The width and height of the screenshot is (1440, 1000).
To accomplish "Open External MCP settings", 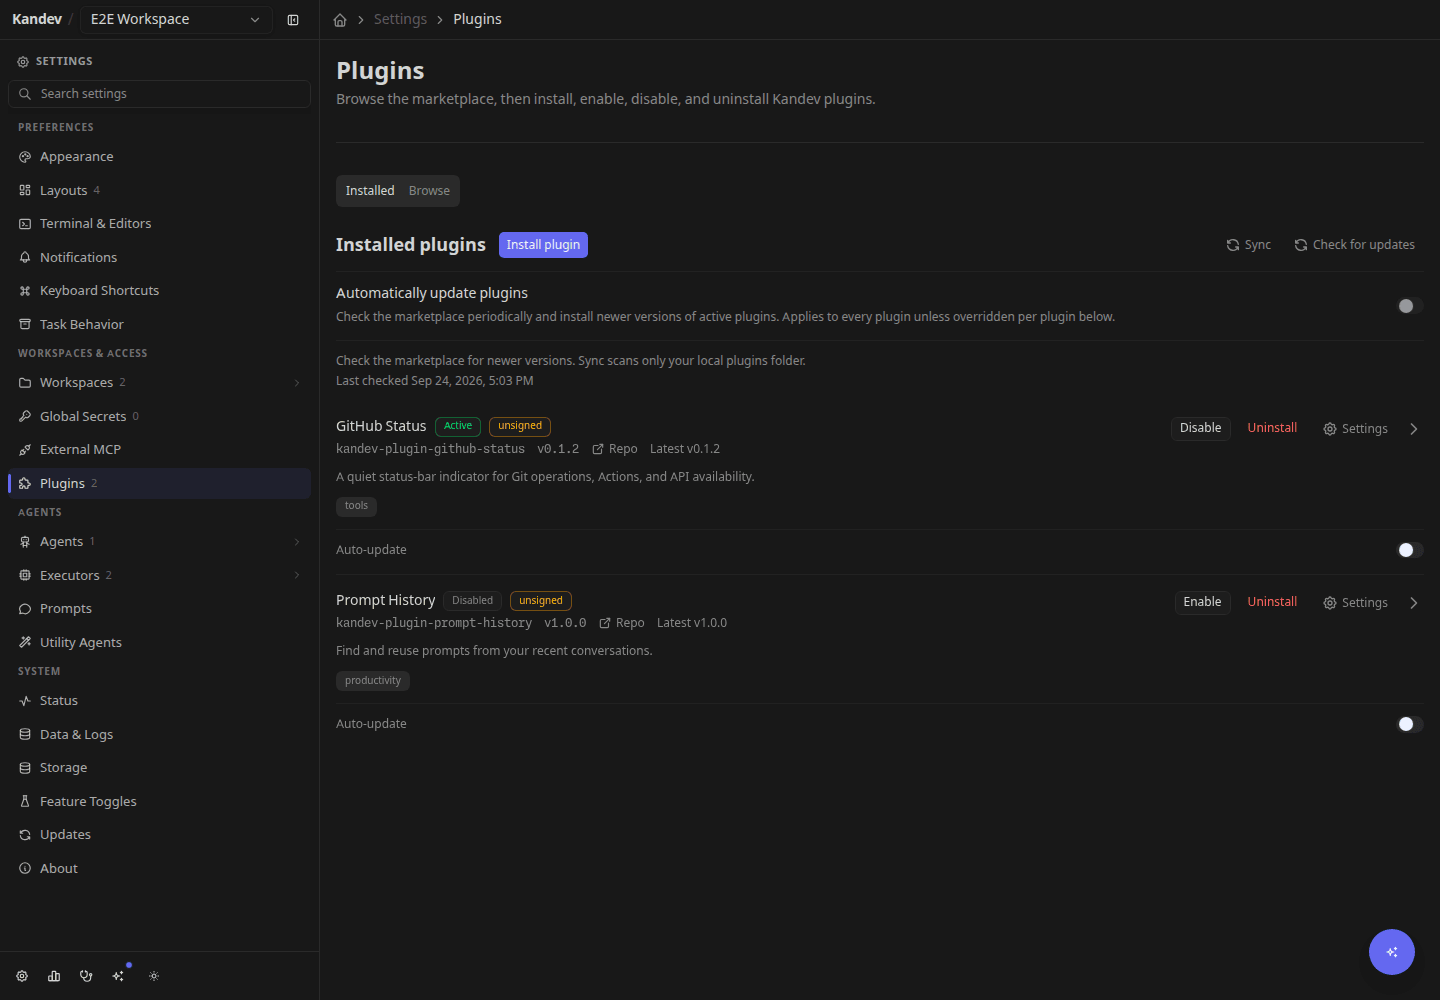I will coord(160,450).
